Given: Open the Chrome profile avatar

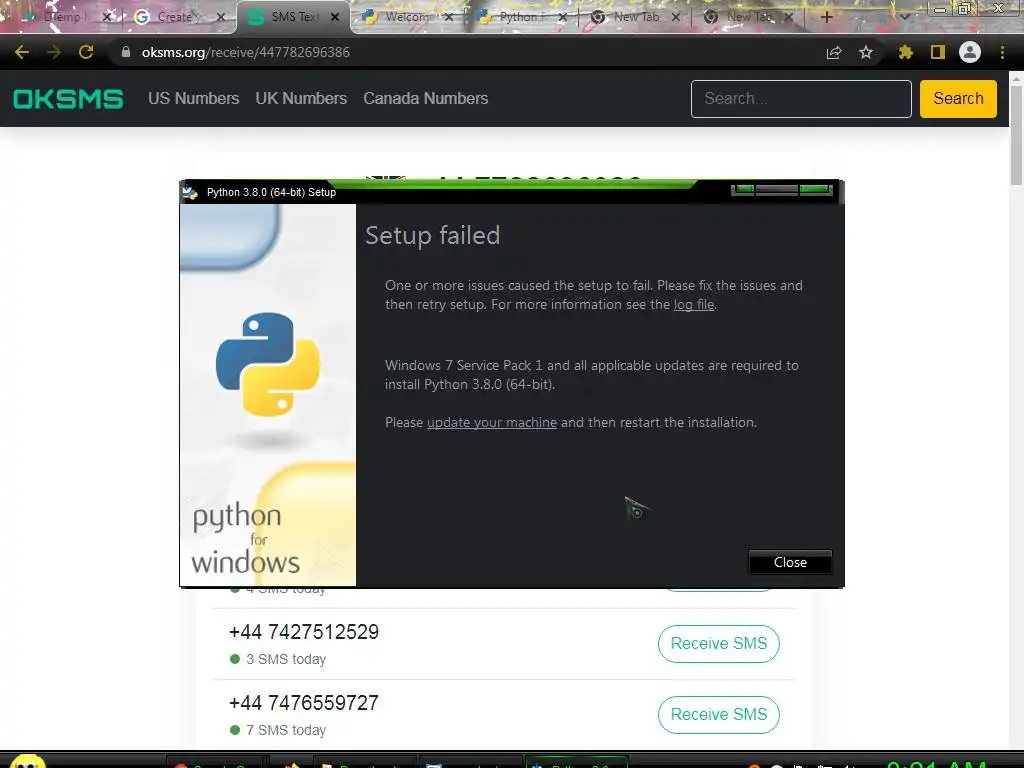Looking at the screenshot, I should (x=970, y=52).
